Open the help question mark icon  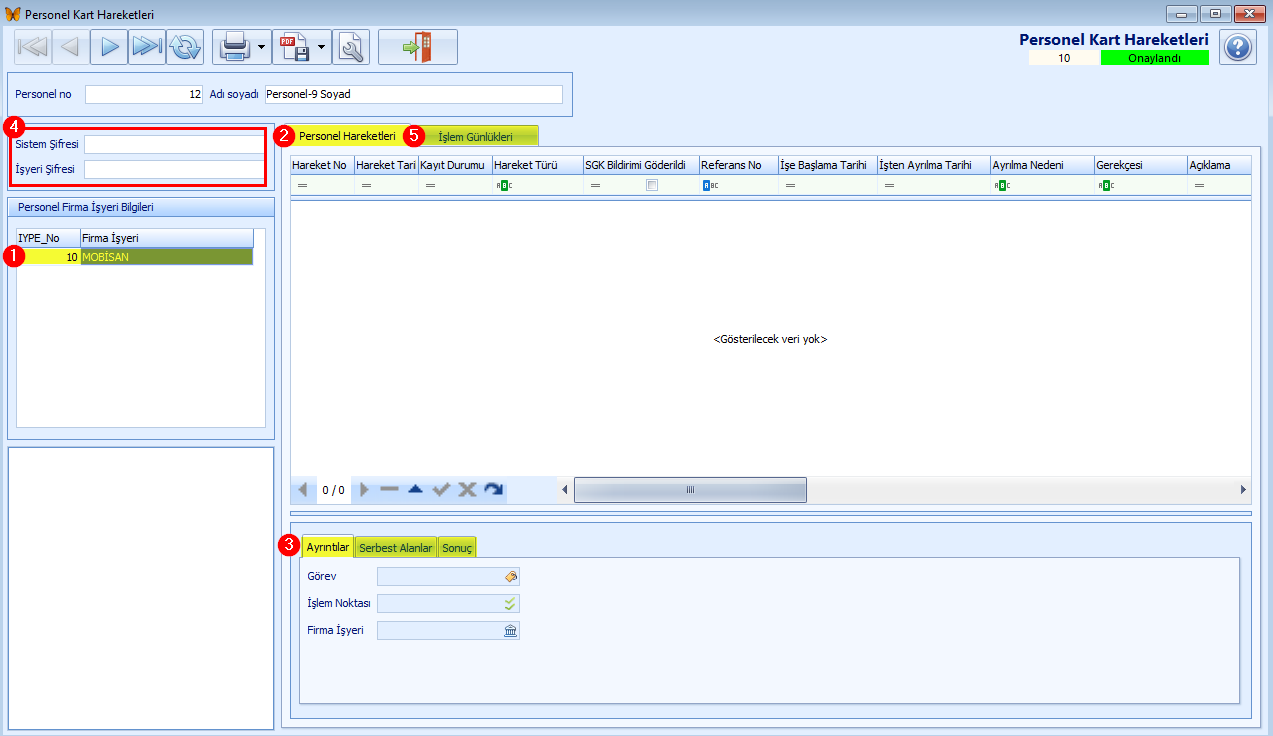click(1237, 47)
